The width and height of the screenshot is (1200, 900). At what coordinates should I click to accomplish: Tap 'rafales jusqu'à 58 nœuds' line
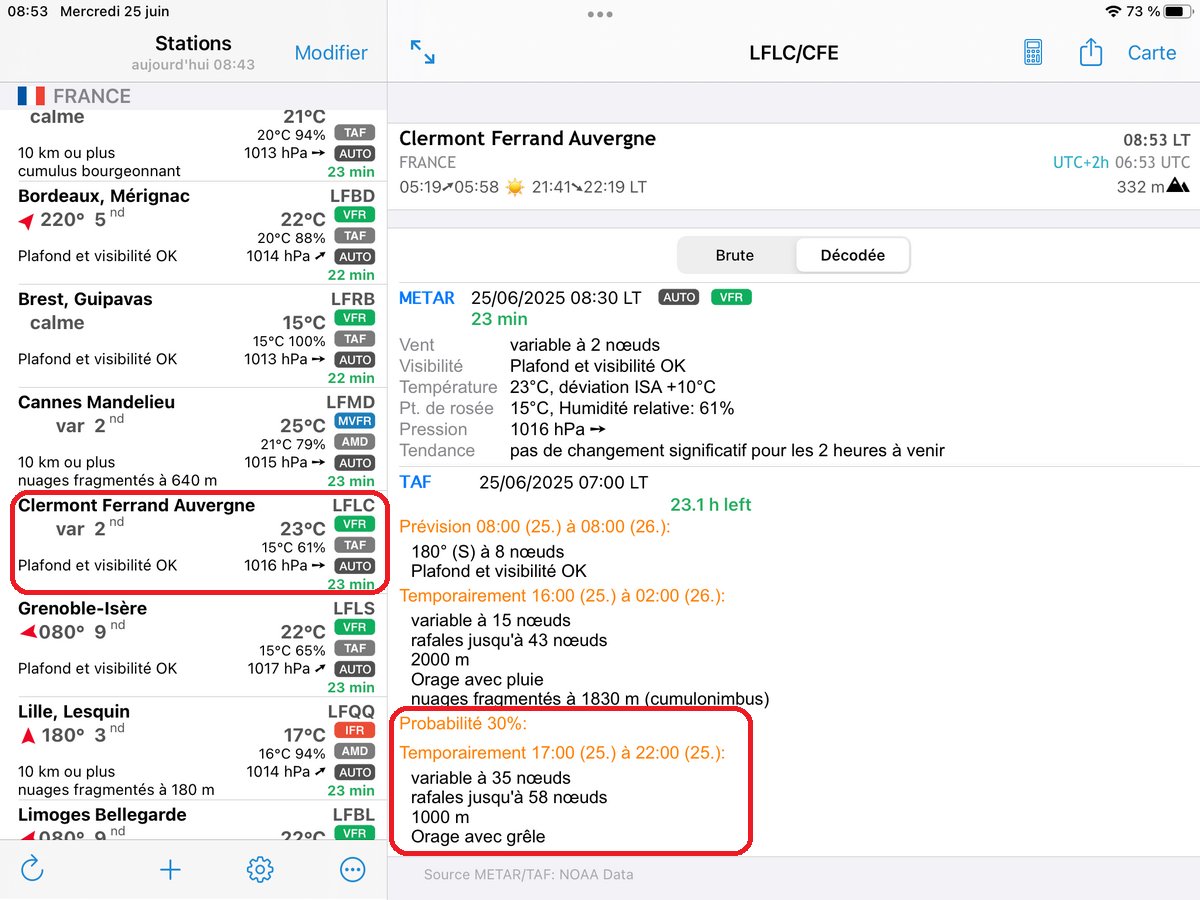[509, 797]
